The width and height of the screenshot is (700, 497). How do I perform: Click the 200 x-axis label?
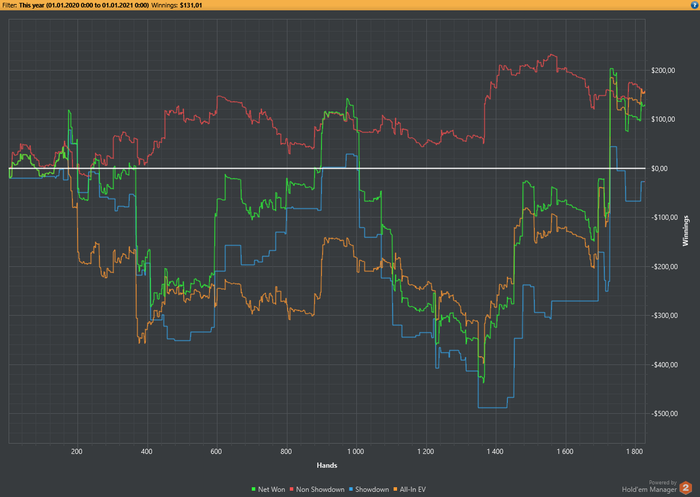coord(77,451)
